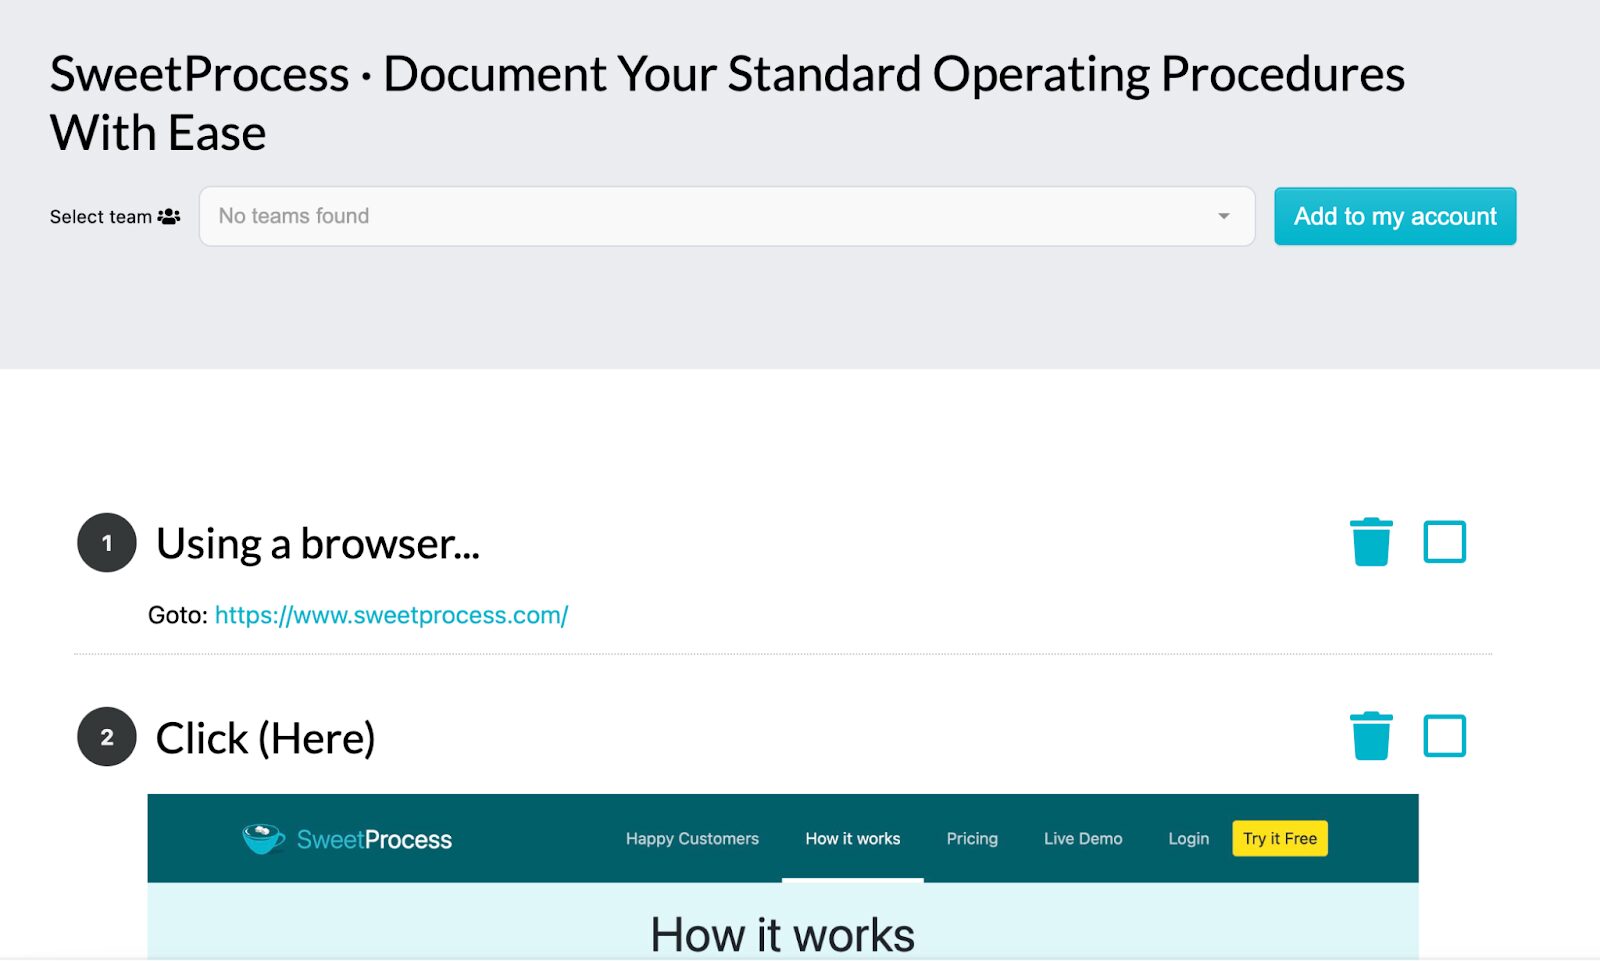Select the Pricing nav item
The height and width of the screenshot is (961, 1600).
pyautogui.click(x=971, y=838)
